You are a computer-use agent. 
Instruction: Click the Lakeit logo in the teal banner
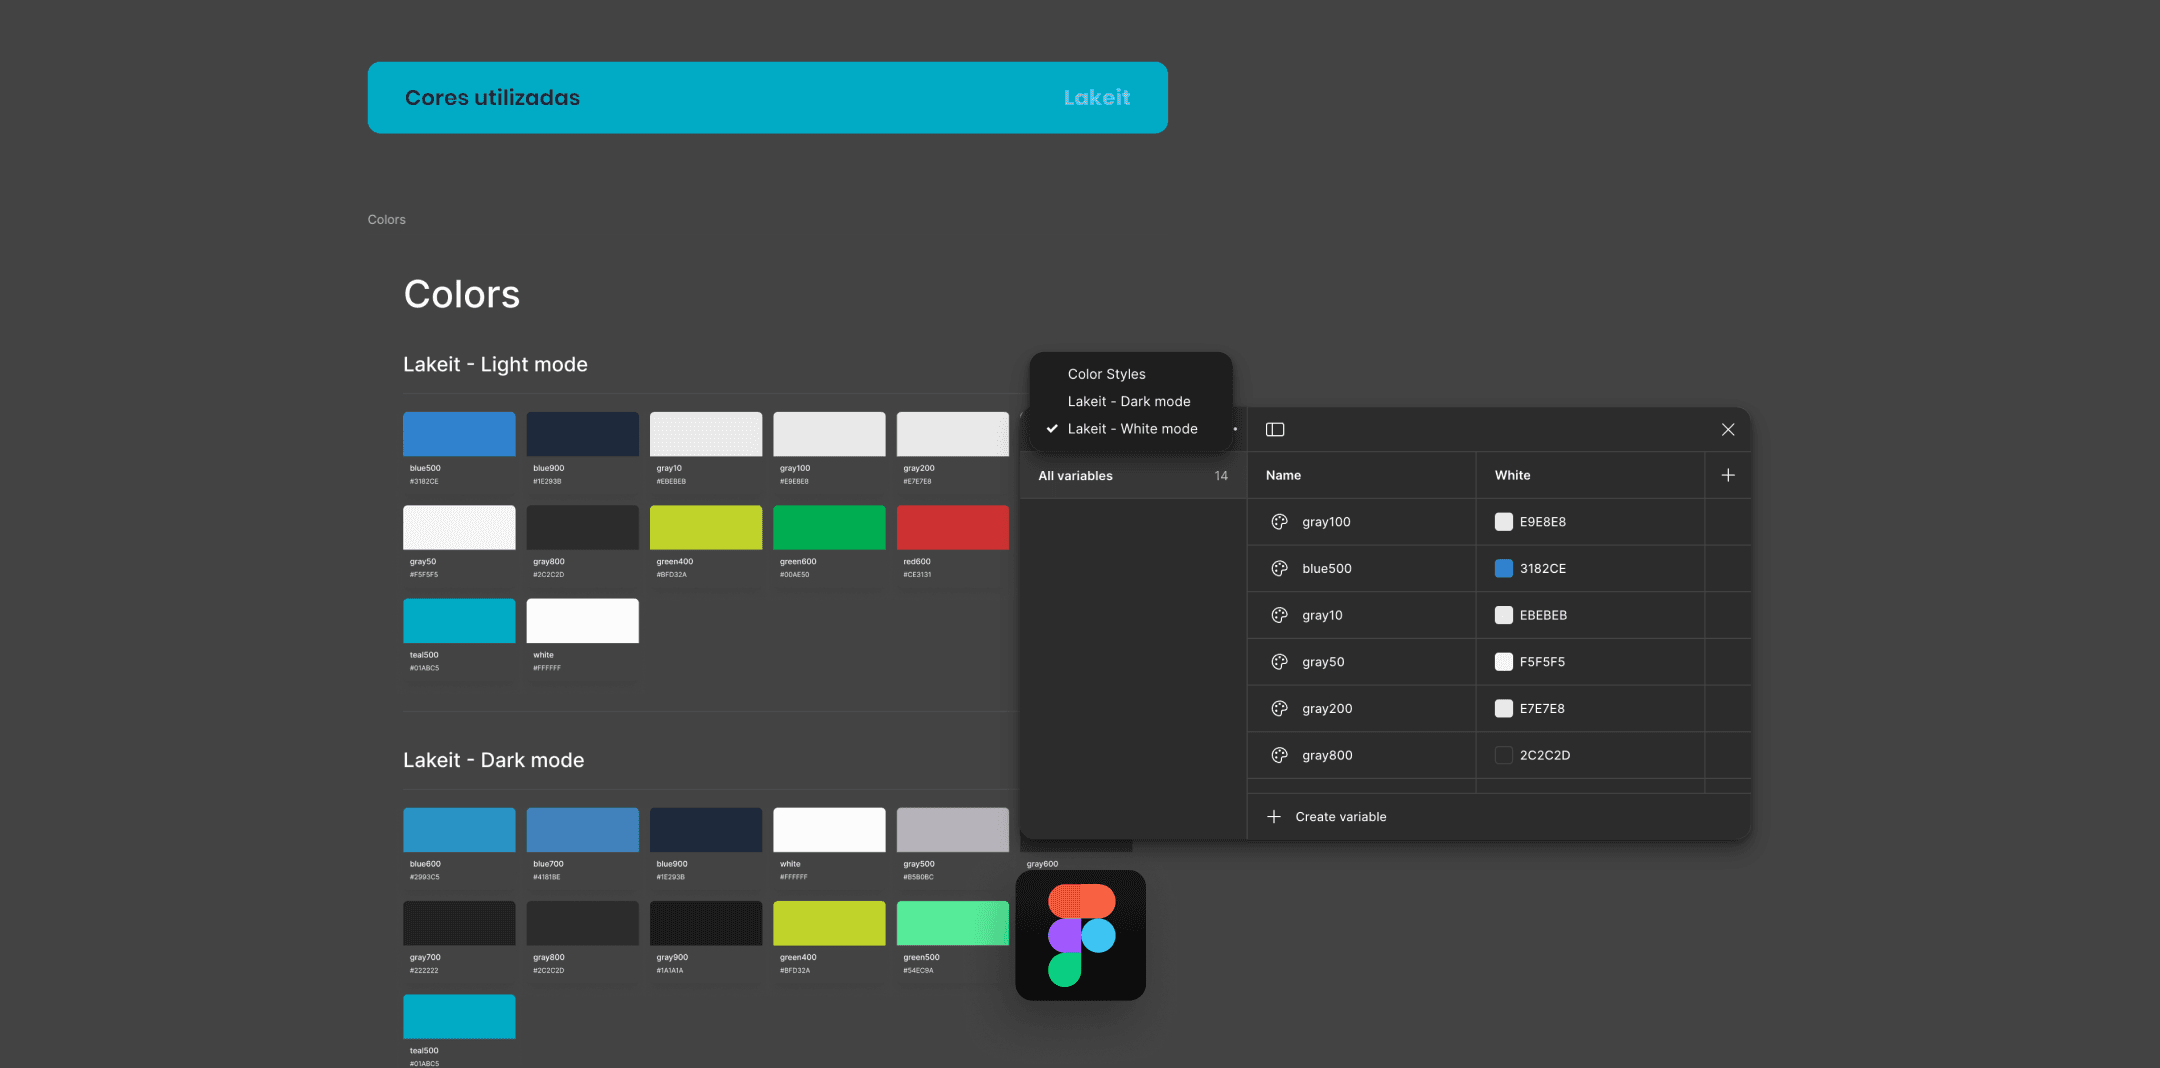click(x=1097, y=98)
